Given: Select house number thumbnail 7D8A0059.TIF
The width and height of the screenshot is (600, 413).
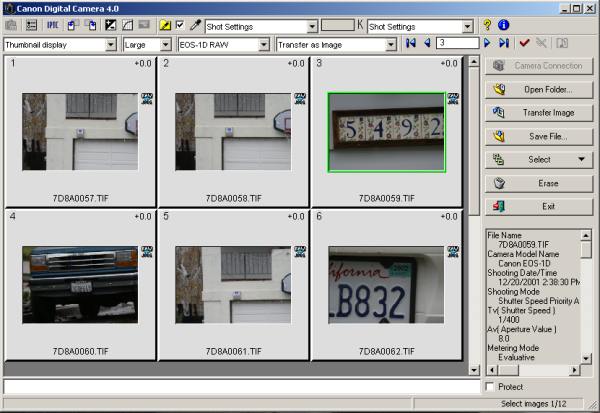Looking at the screenshot, I should pos(386,132).
